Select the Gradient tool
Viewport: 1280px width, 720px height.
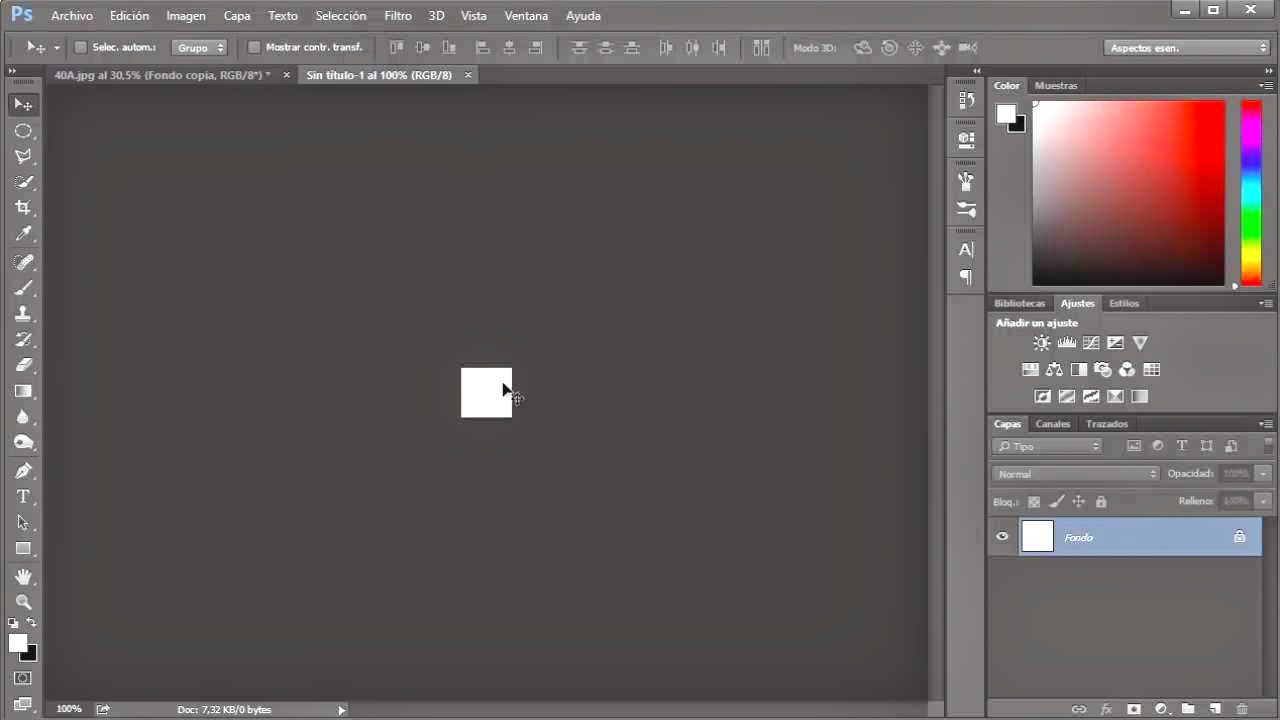coord(23,392)
